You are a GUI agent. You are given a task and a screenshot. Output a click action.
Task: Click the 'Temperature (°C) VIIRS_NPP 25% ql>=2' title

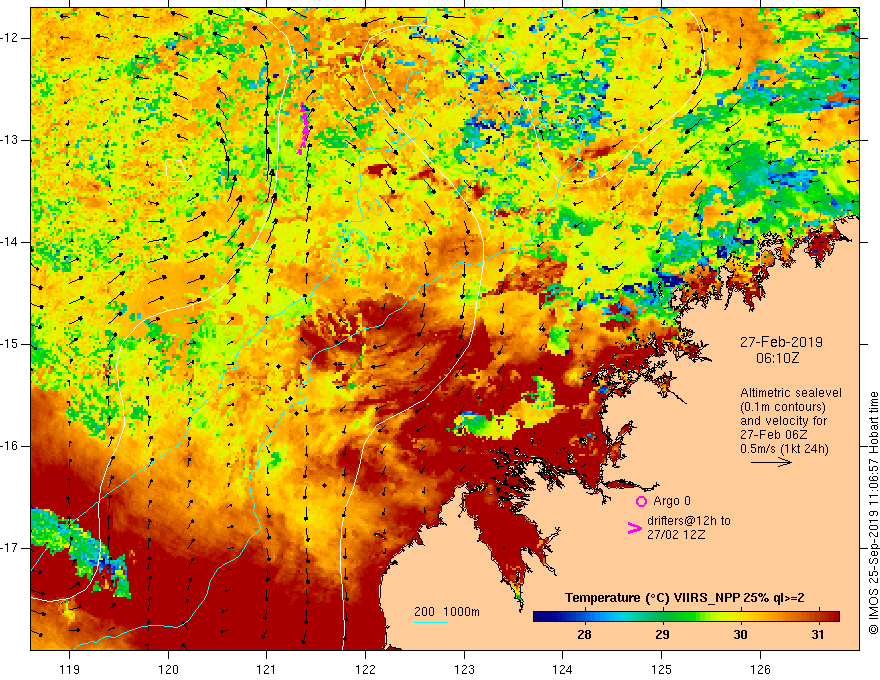[684, 598]
